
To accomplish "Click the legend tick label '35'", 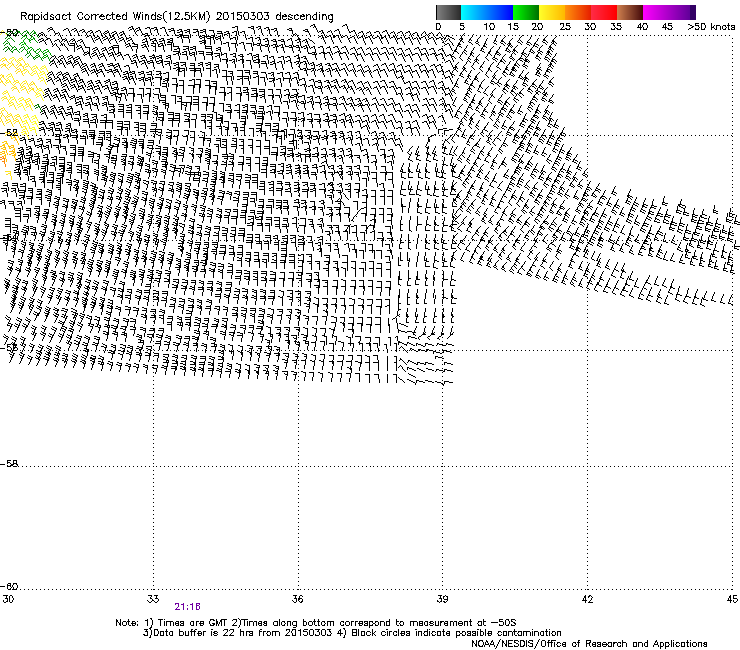I will coord(616,27).
